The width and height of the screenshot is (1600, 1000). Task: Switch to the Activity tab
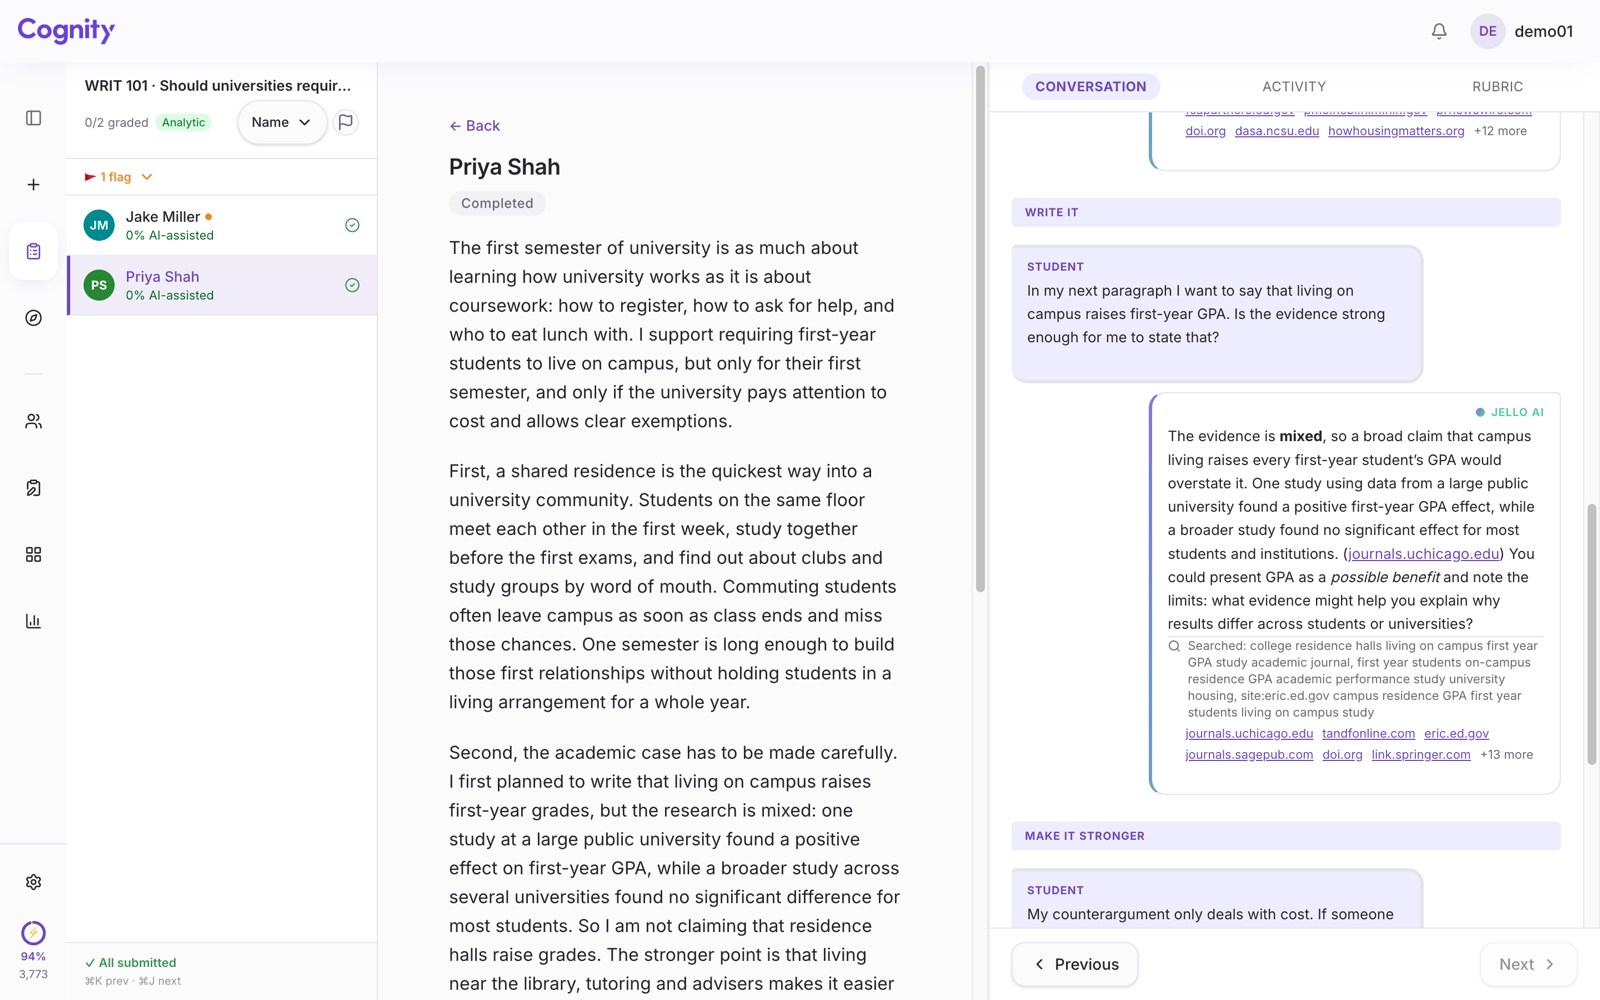click(1293, 87)
